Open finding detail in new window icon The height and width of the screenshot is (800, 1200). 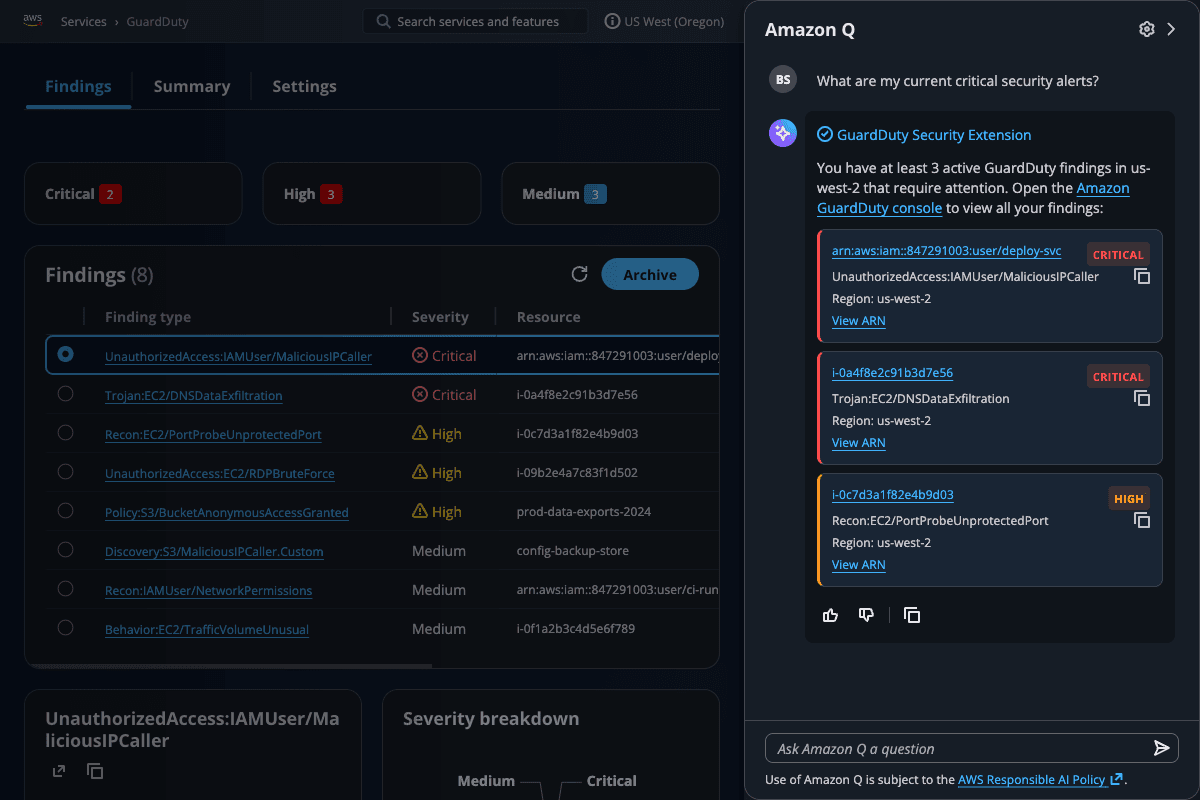59,771
